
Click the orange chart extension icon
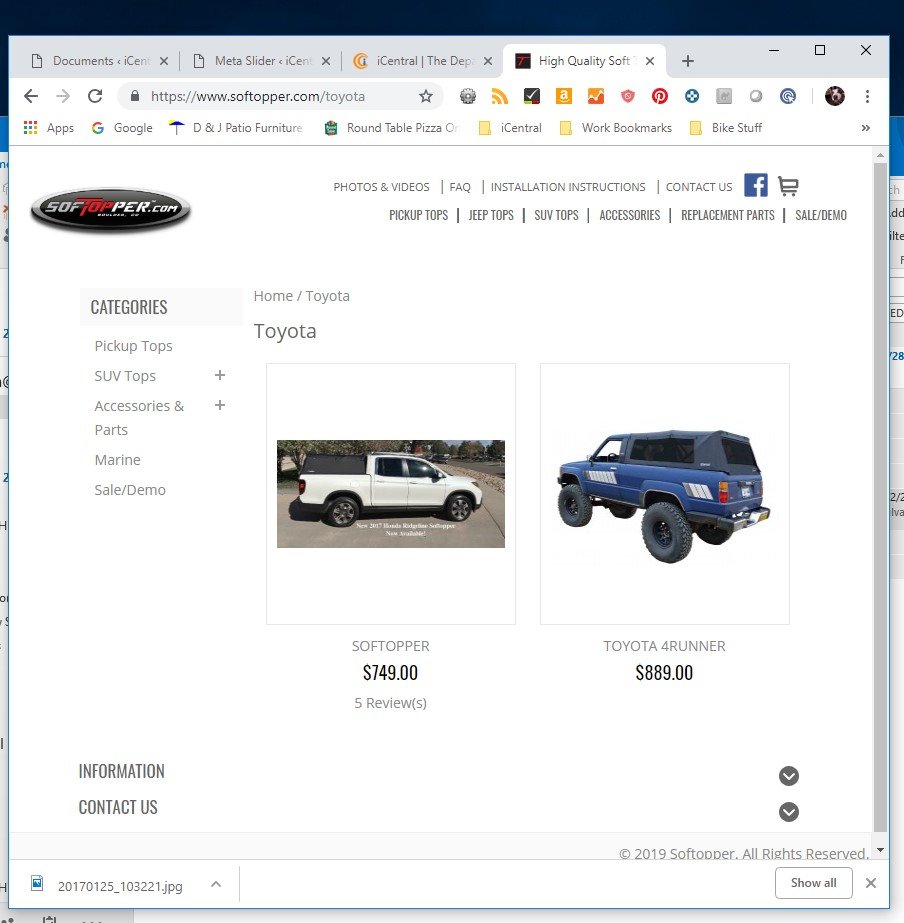(x=596, y=96)
